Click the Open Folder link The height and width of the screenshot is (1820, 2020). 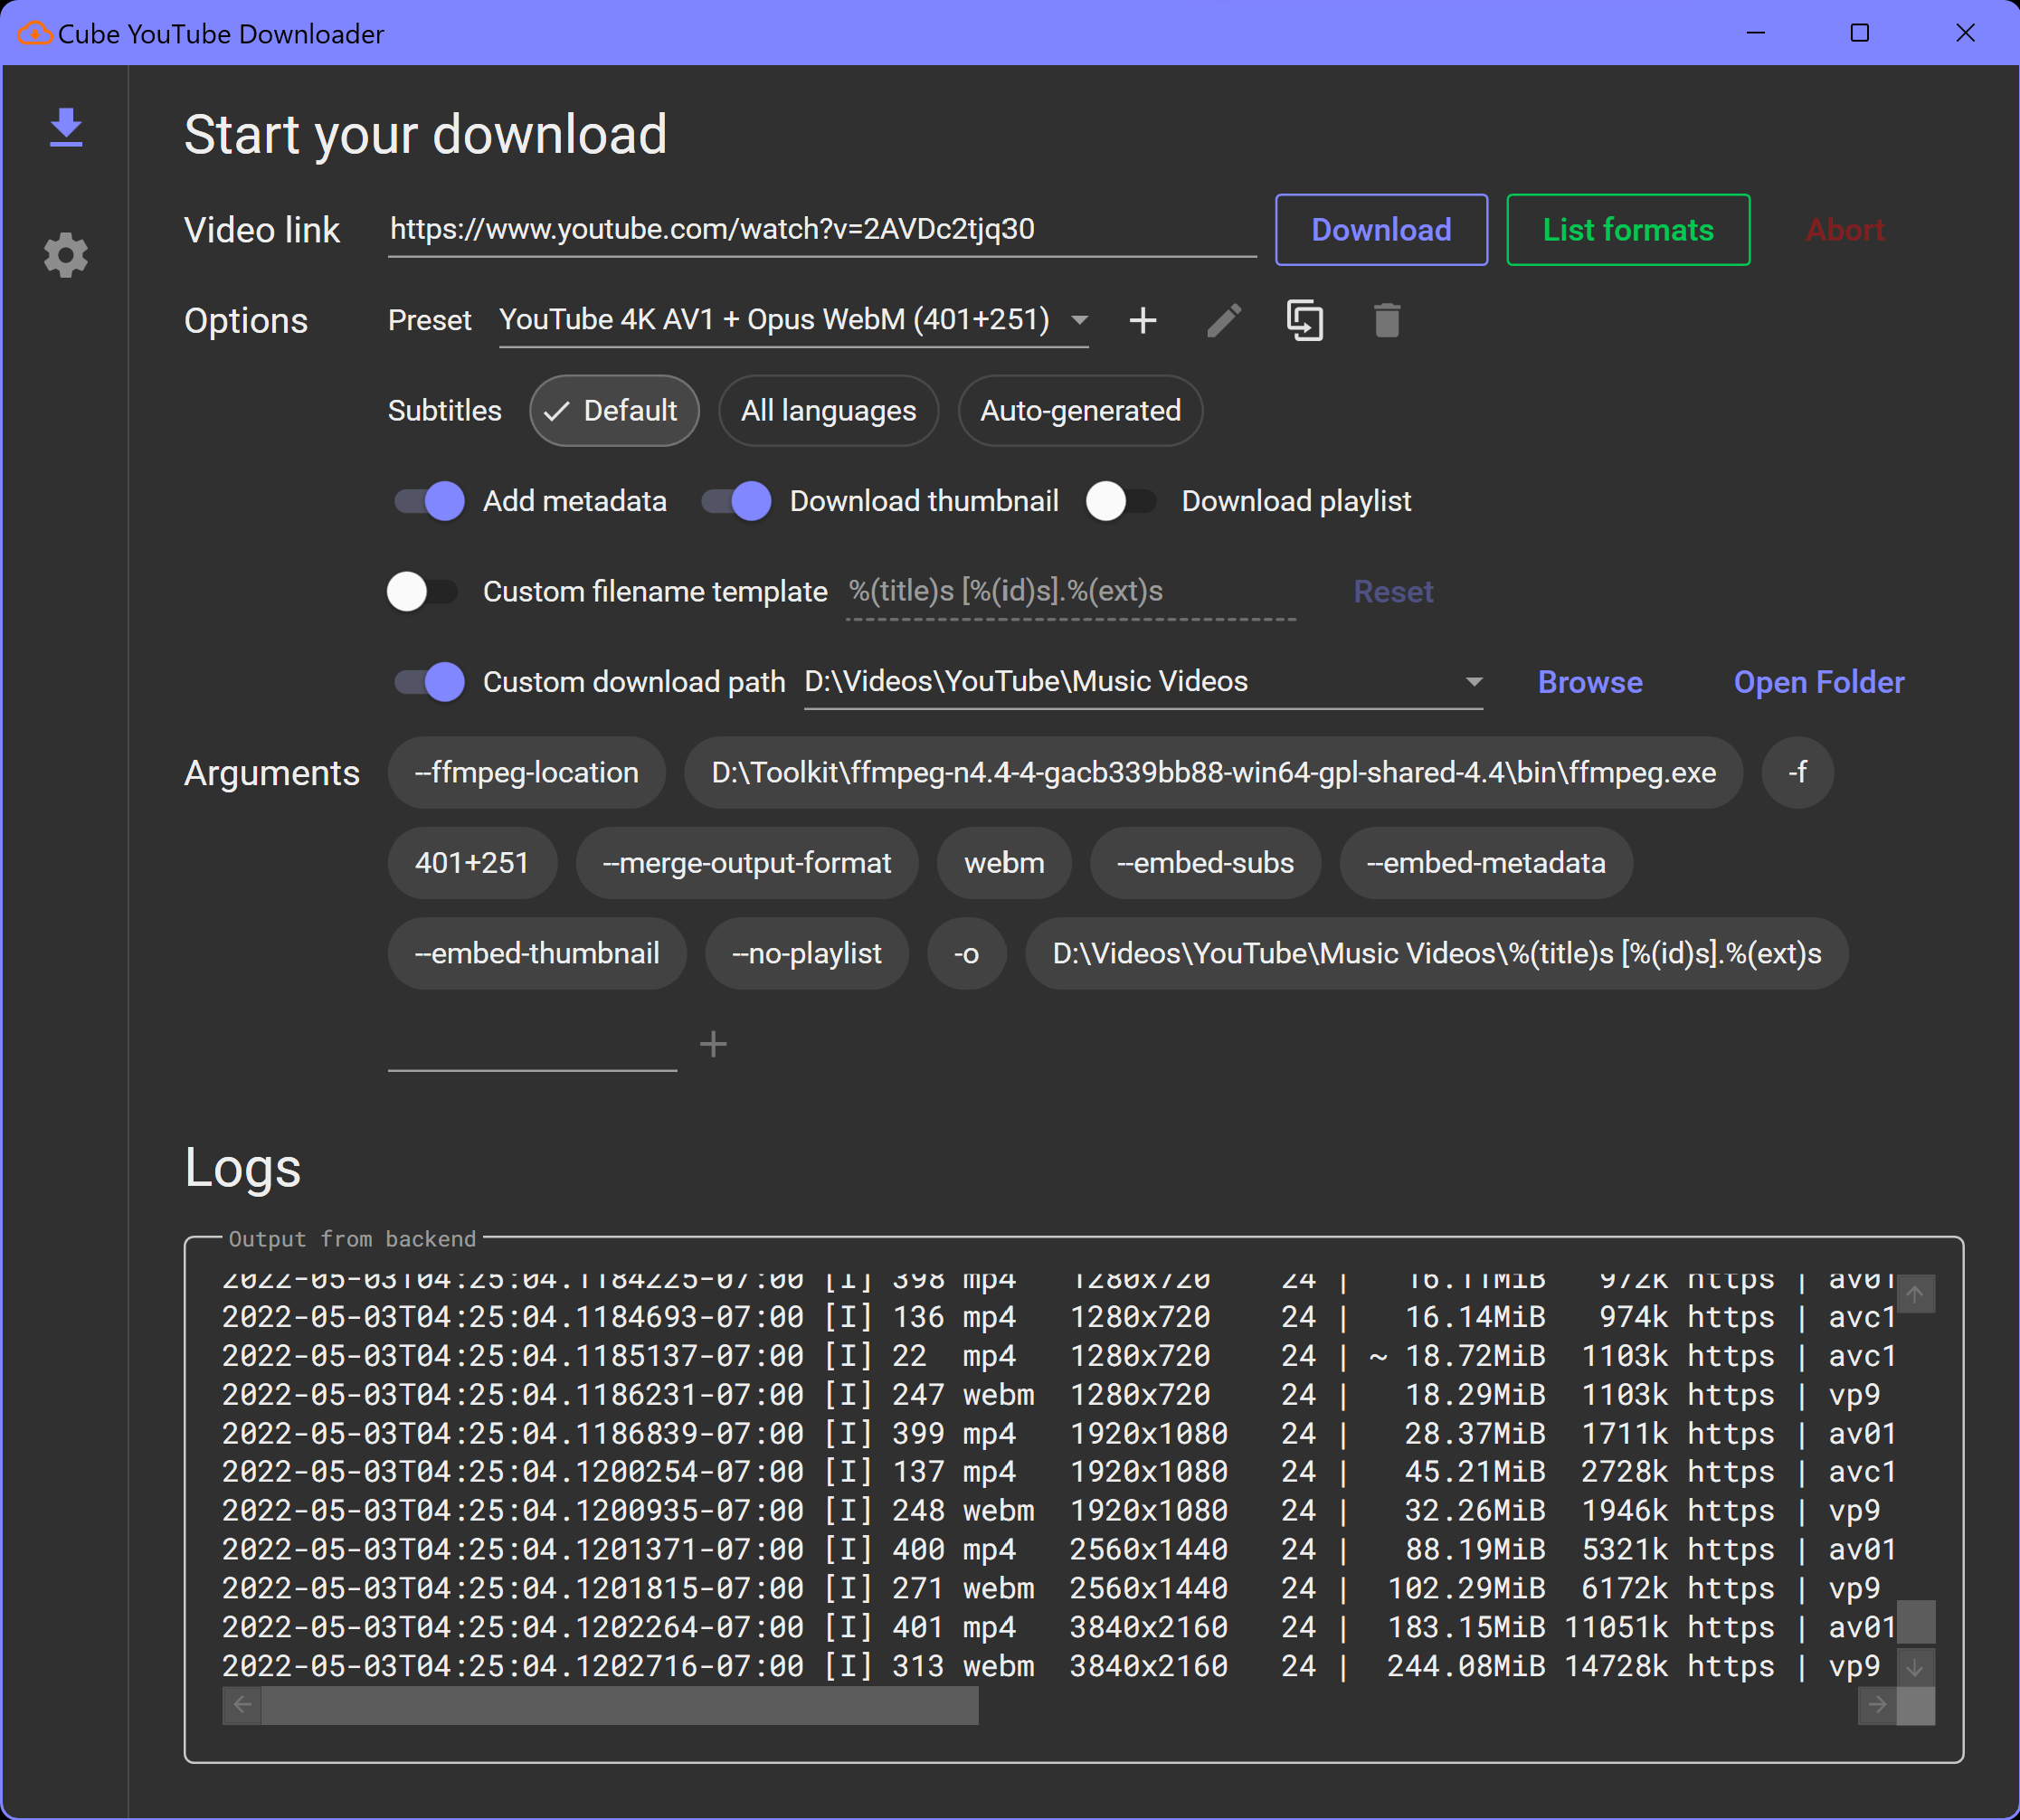1818,682
